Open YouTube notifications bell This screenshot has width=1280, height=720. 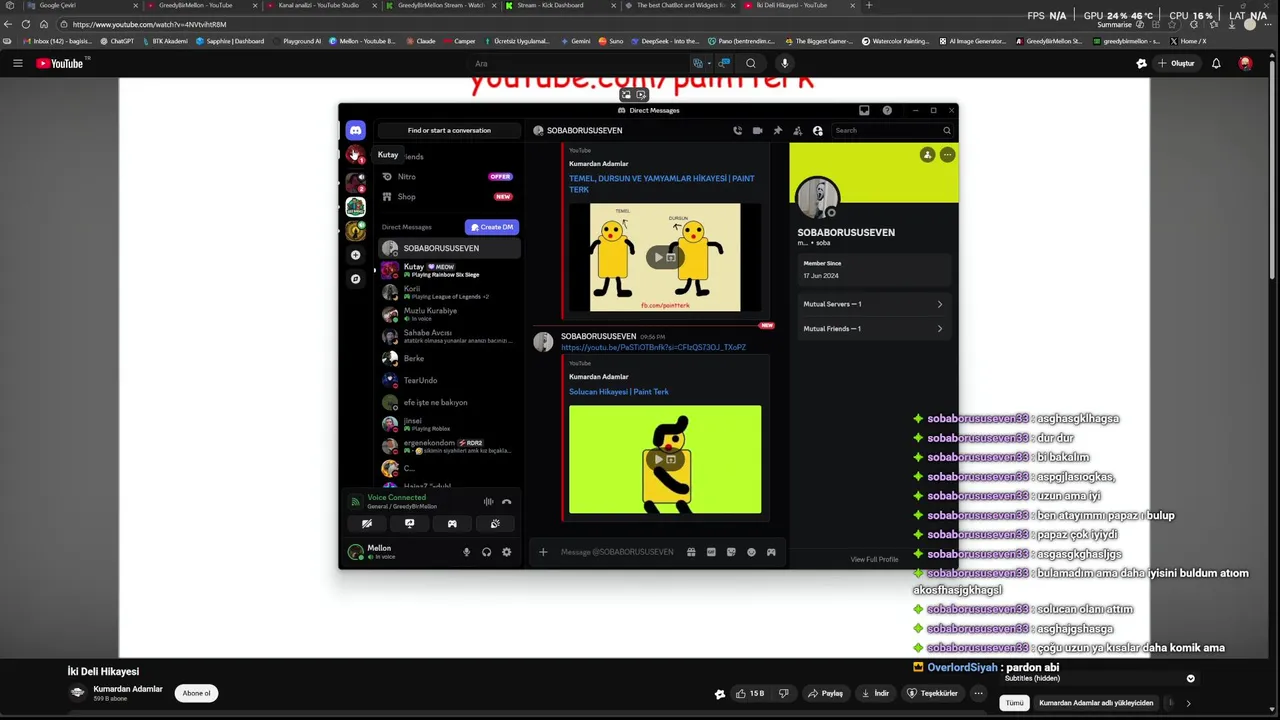click(x=1216, y=63)
